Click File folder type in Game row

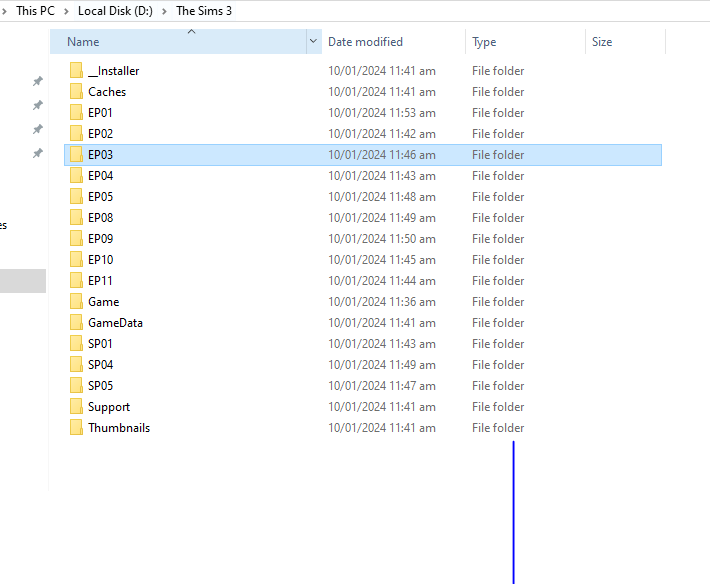tap(498, 302)
